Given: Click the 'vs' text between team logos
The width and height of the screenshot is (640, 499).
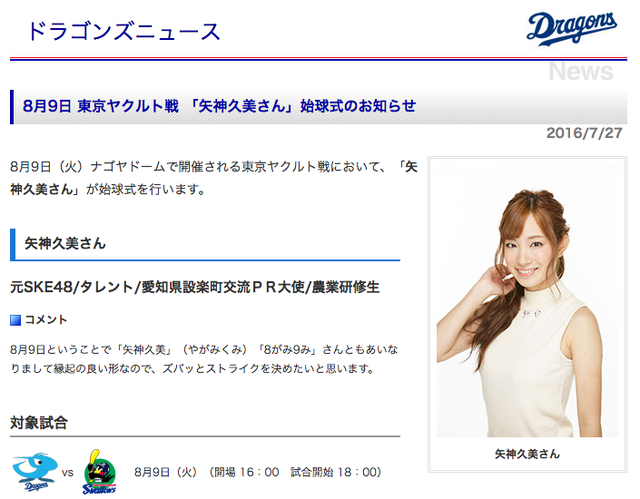Looking at the screenshot, I should point(68,472).
